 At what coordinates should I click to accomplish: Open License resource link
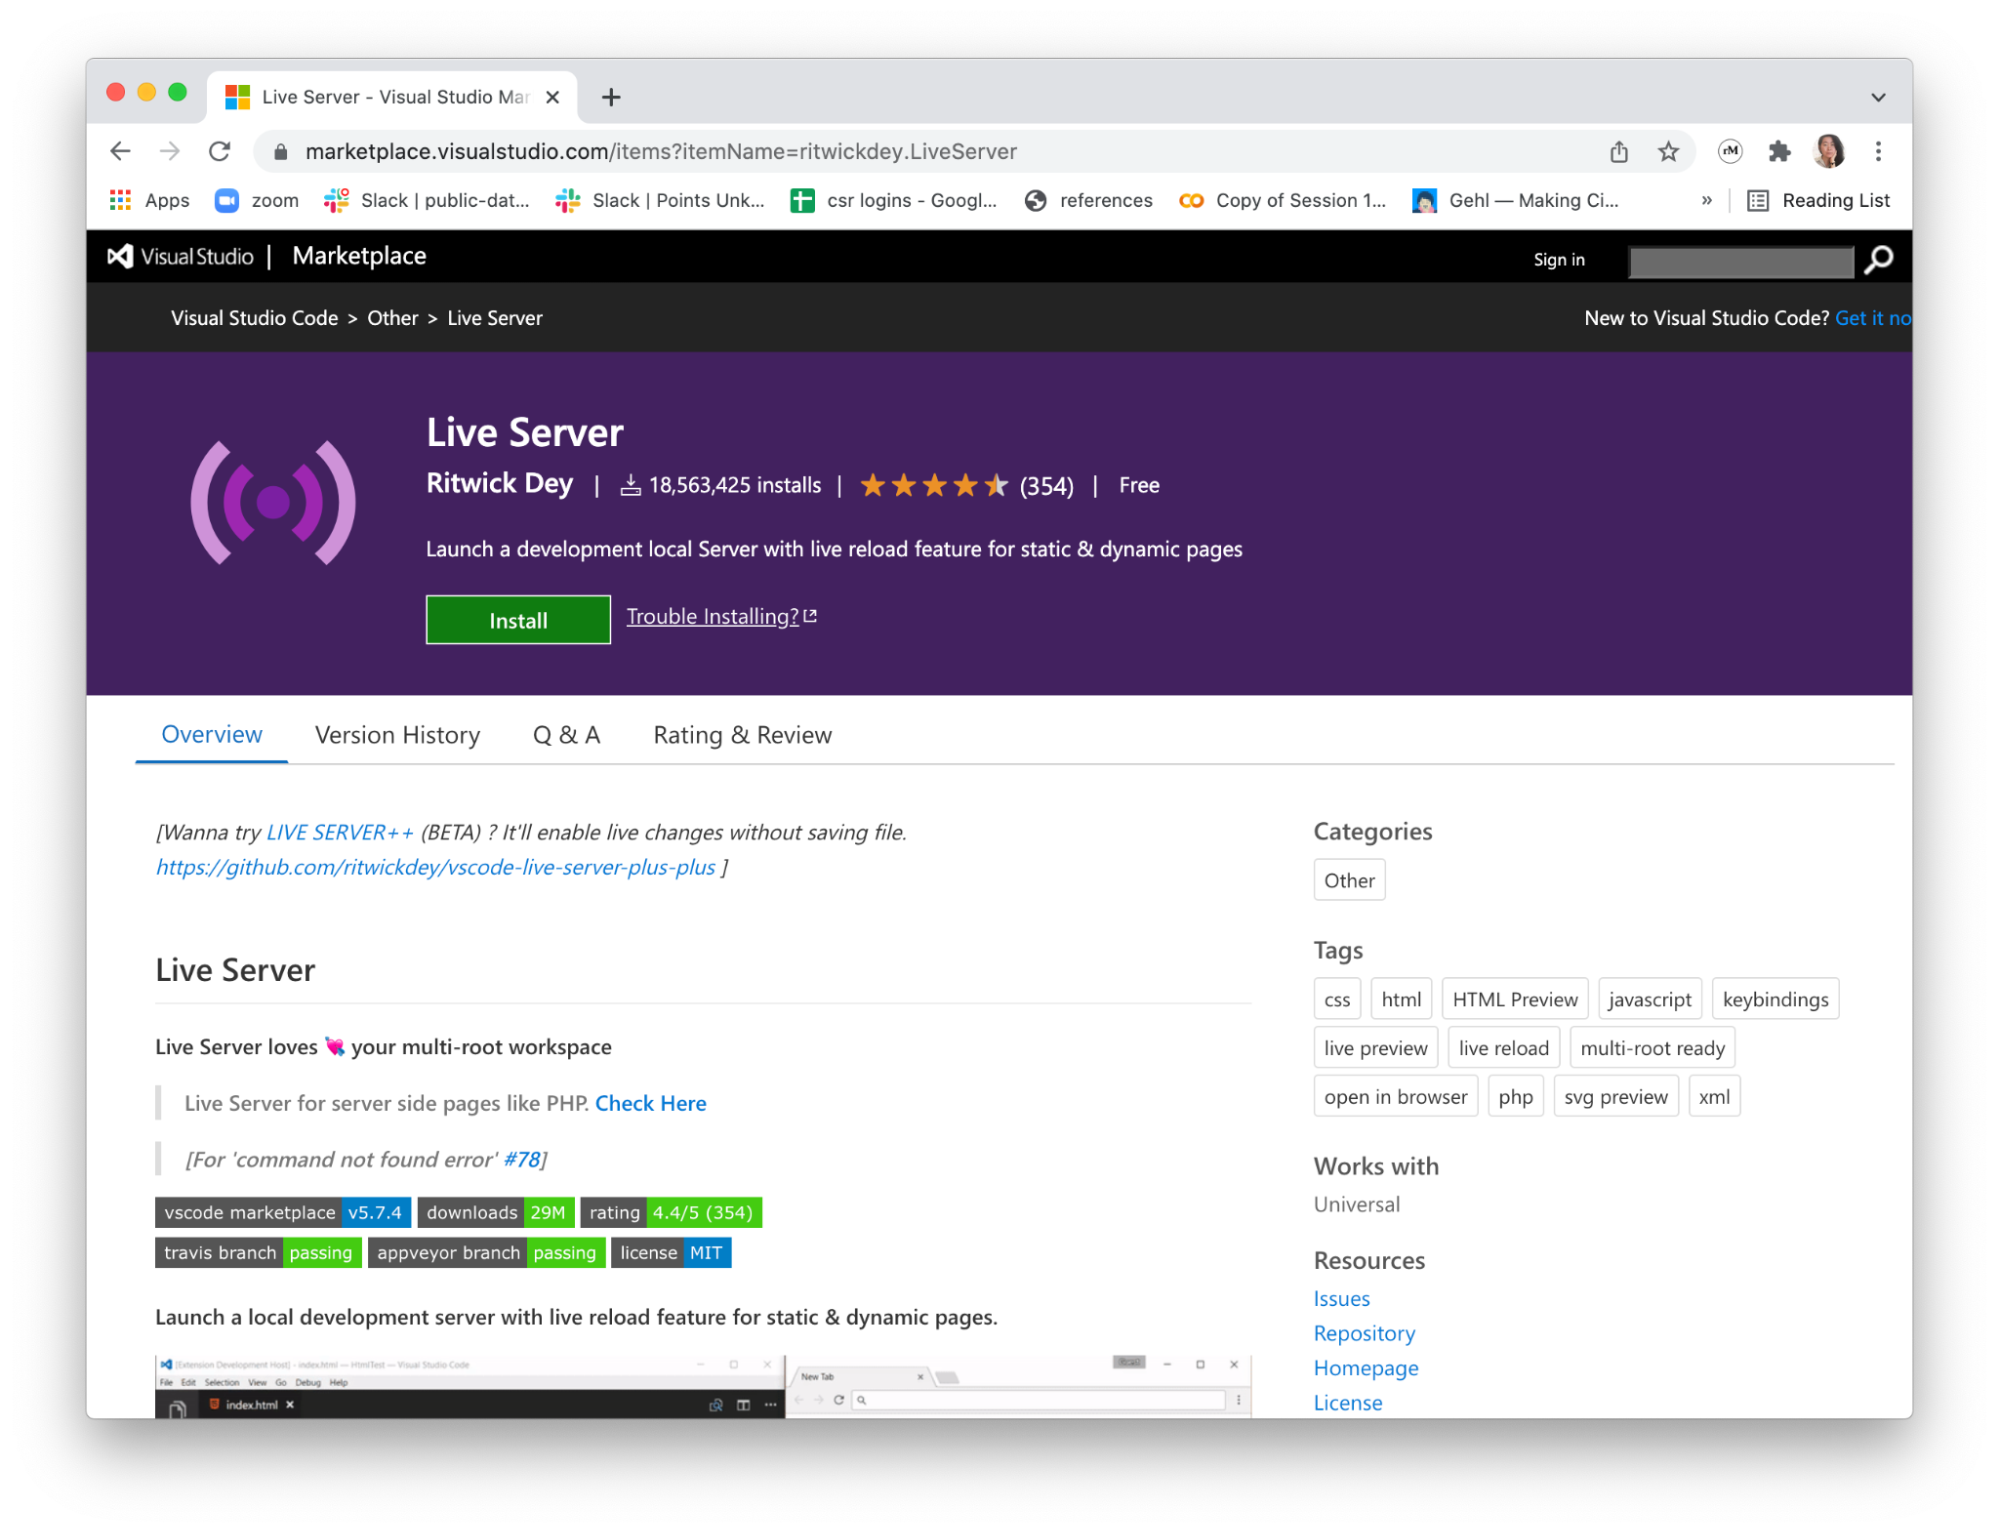tap(1348, 1403)
